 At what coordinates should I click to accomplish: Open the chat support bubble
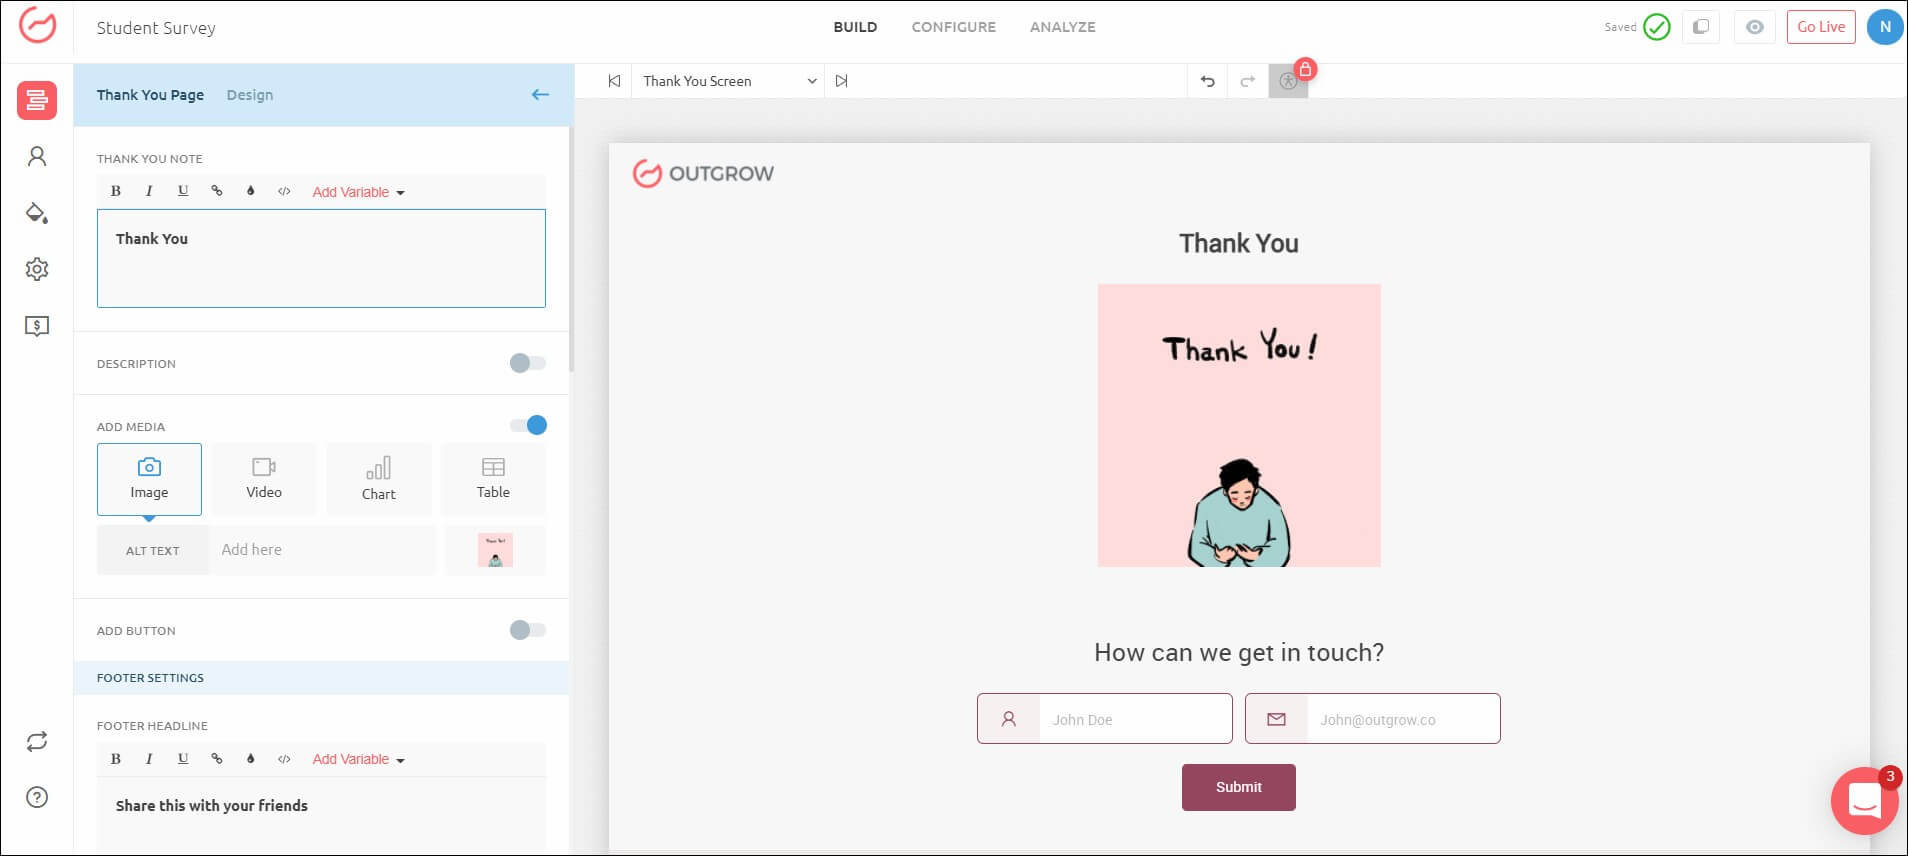[1864, 800]
